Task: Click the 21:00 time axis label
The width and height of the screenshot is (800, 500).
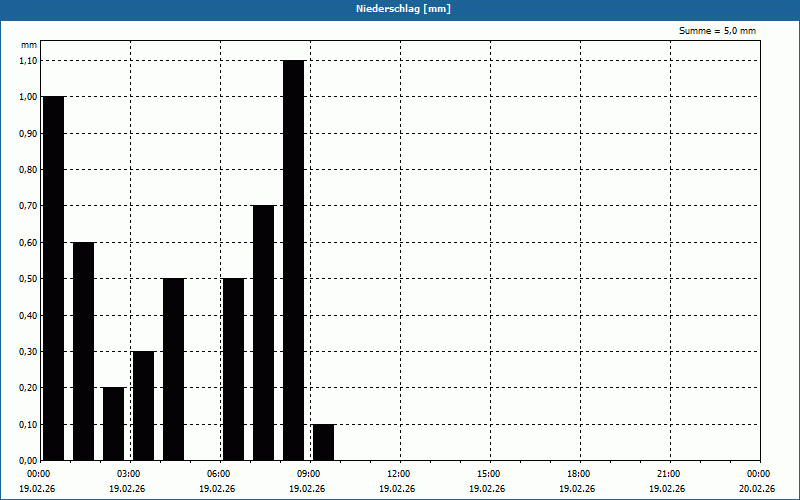Action: pos(668,474)
